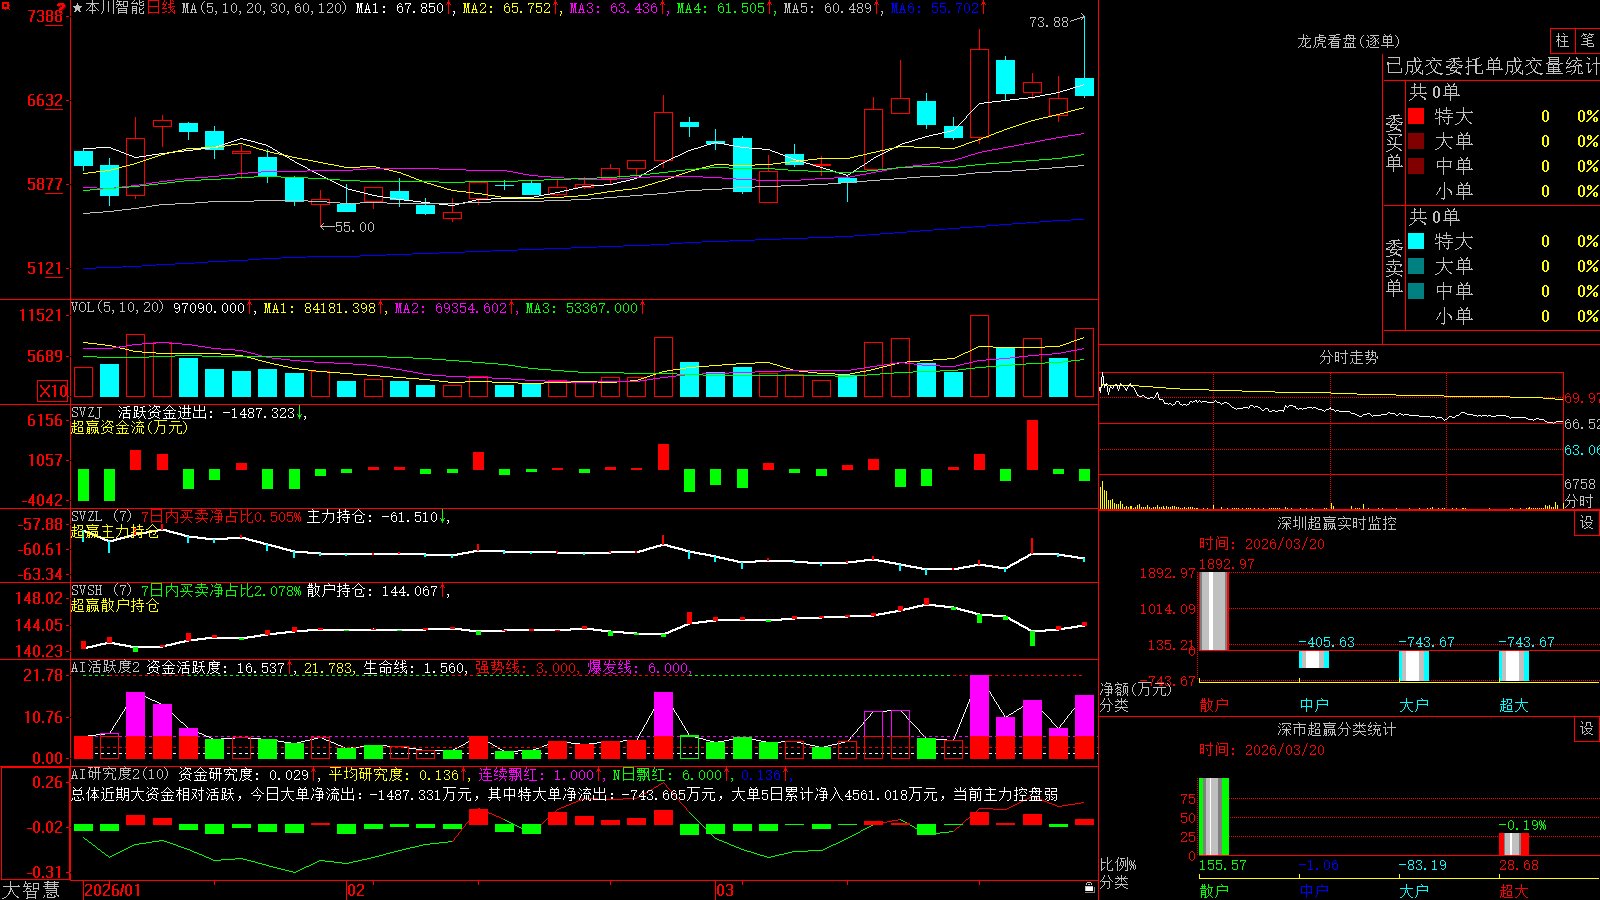Viewport: 1600px width, 900px height.
Task: Click the 28.68 value under 超大
Action: pos(1519,865)
